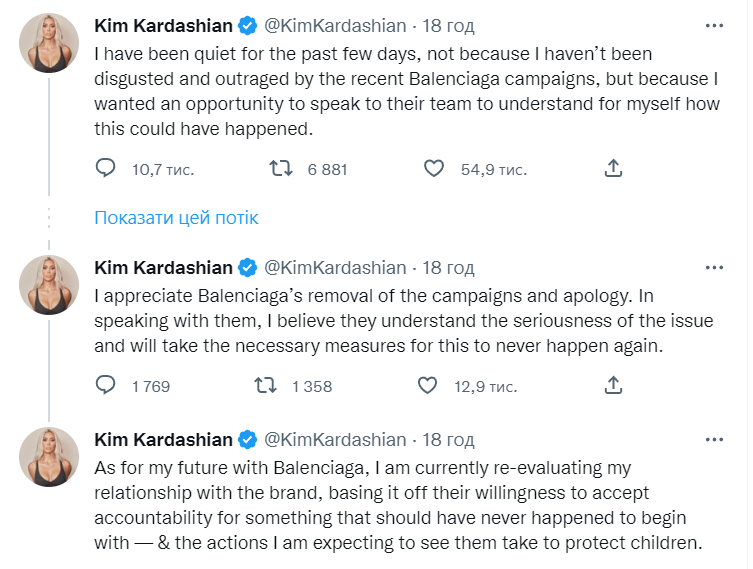Click profile avatar on second tweet
Viewport: 753px width, 569px height.
pyautogui.click(x=49, y=285)
